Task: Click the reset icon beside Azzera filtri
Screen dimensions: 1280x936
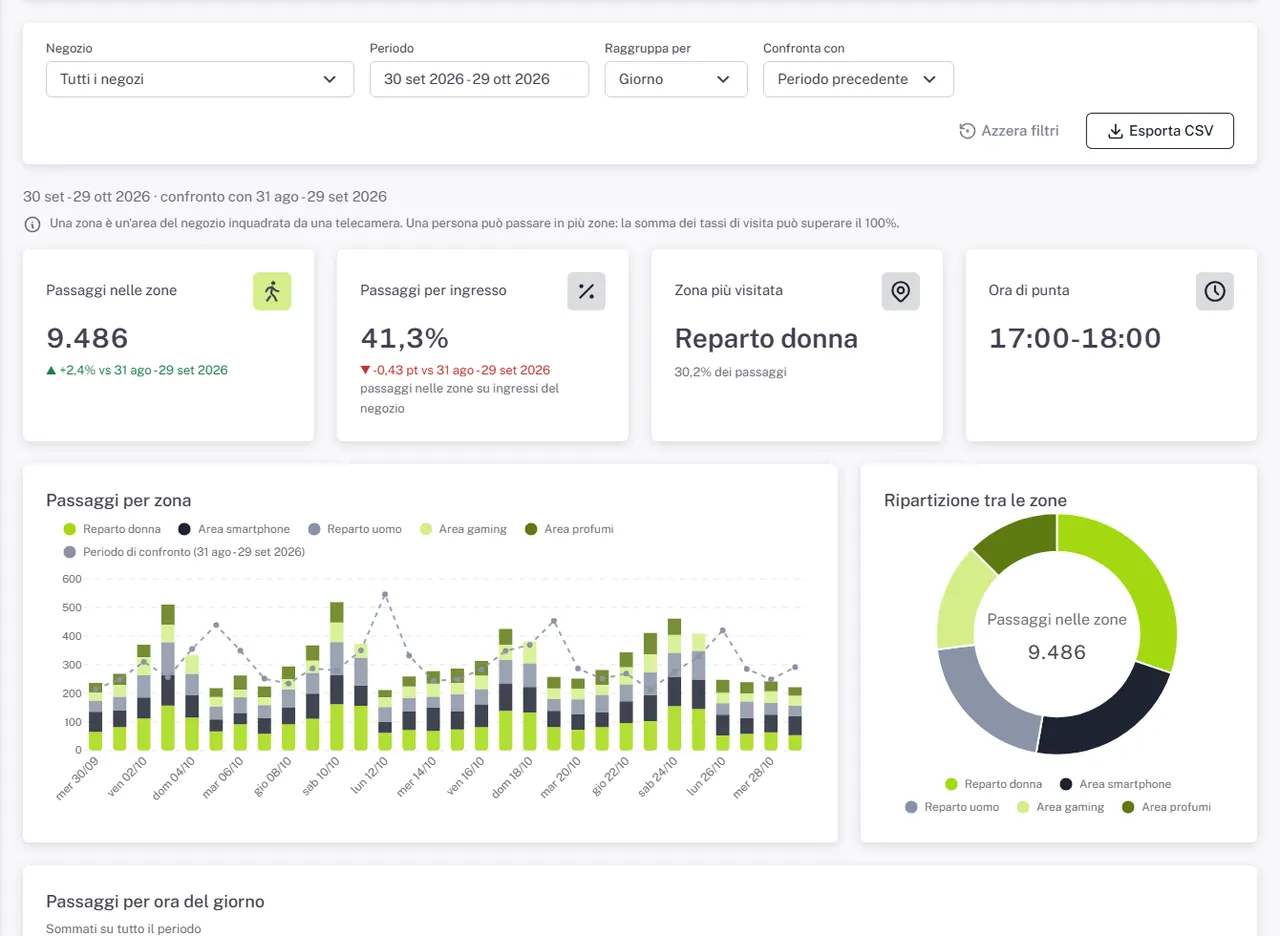Action: click(x=967, y=131)
